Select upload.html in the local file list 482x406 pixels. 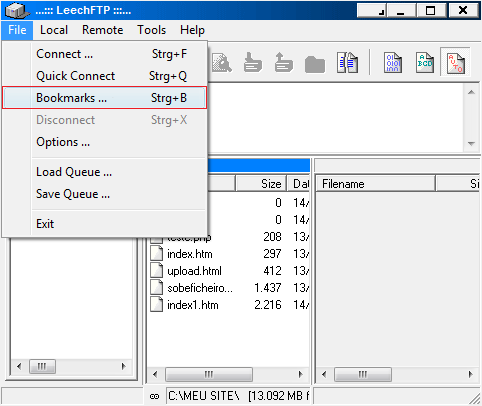coord(194,271)
